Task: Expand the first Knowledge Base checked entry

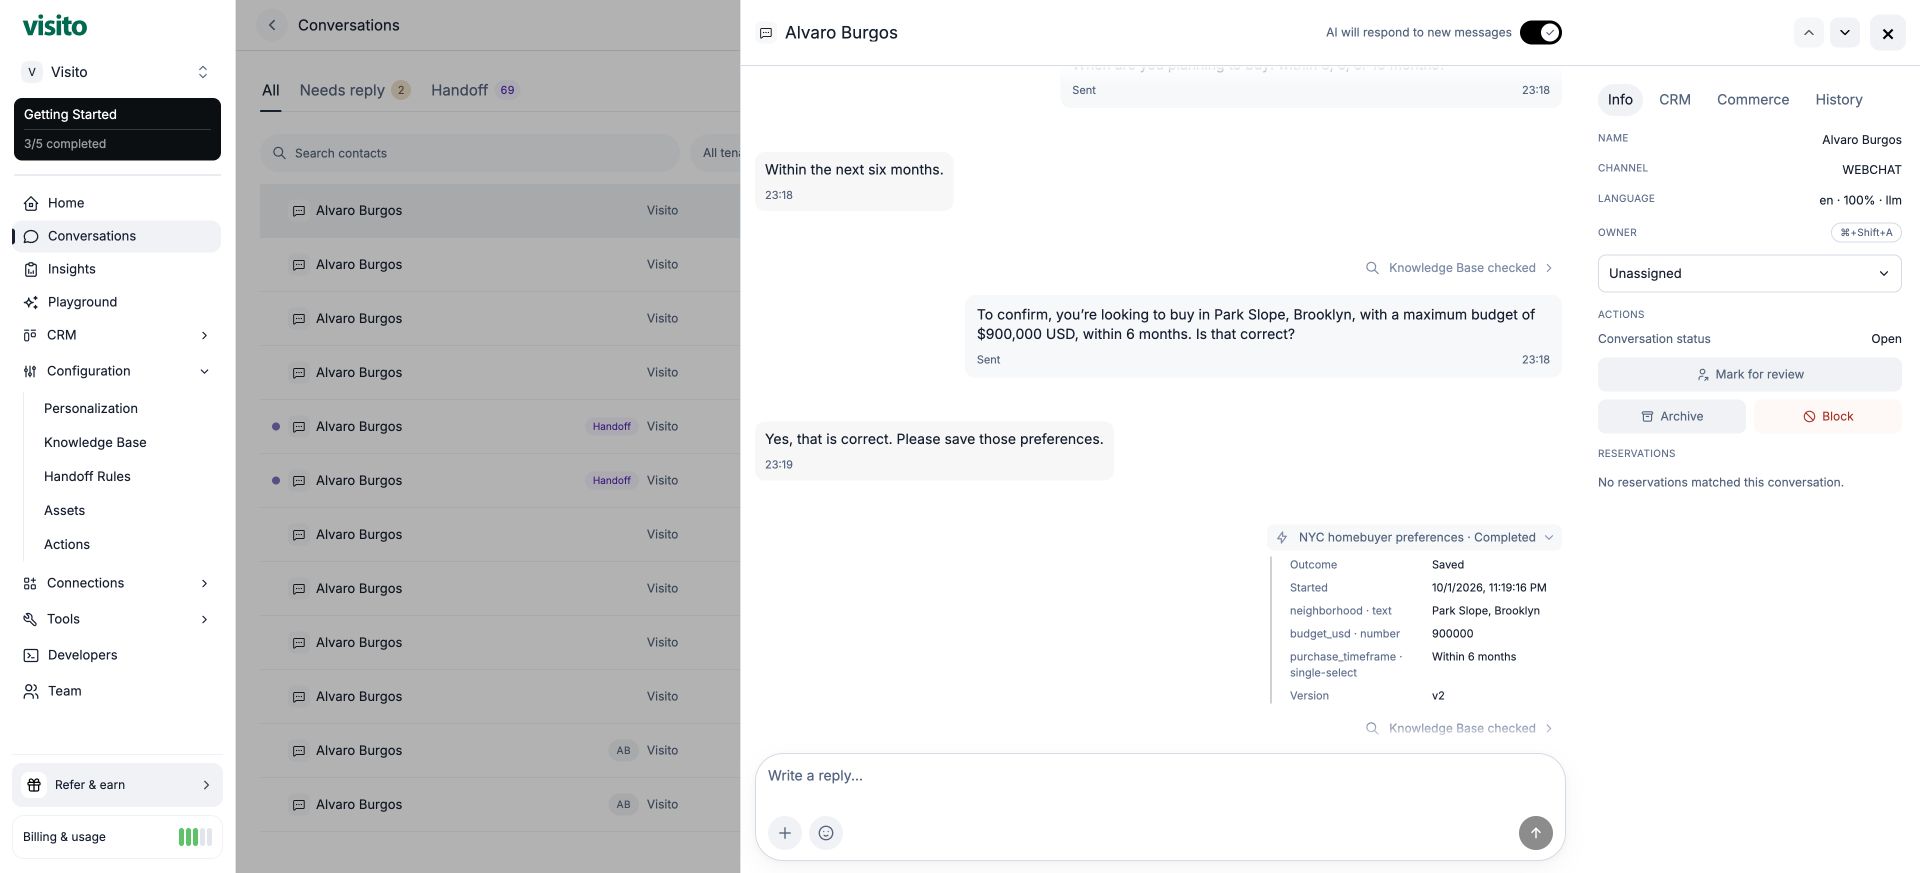Action: click(1460, 268)
